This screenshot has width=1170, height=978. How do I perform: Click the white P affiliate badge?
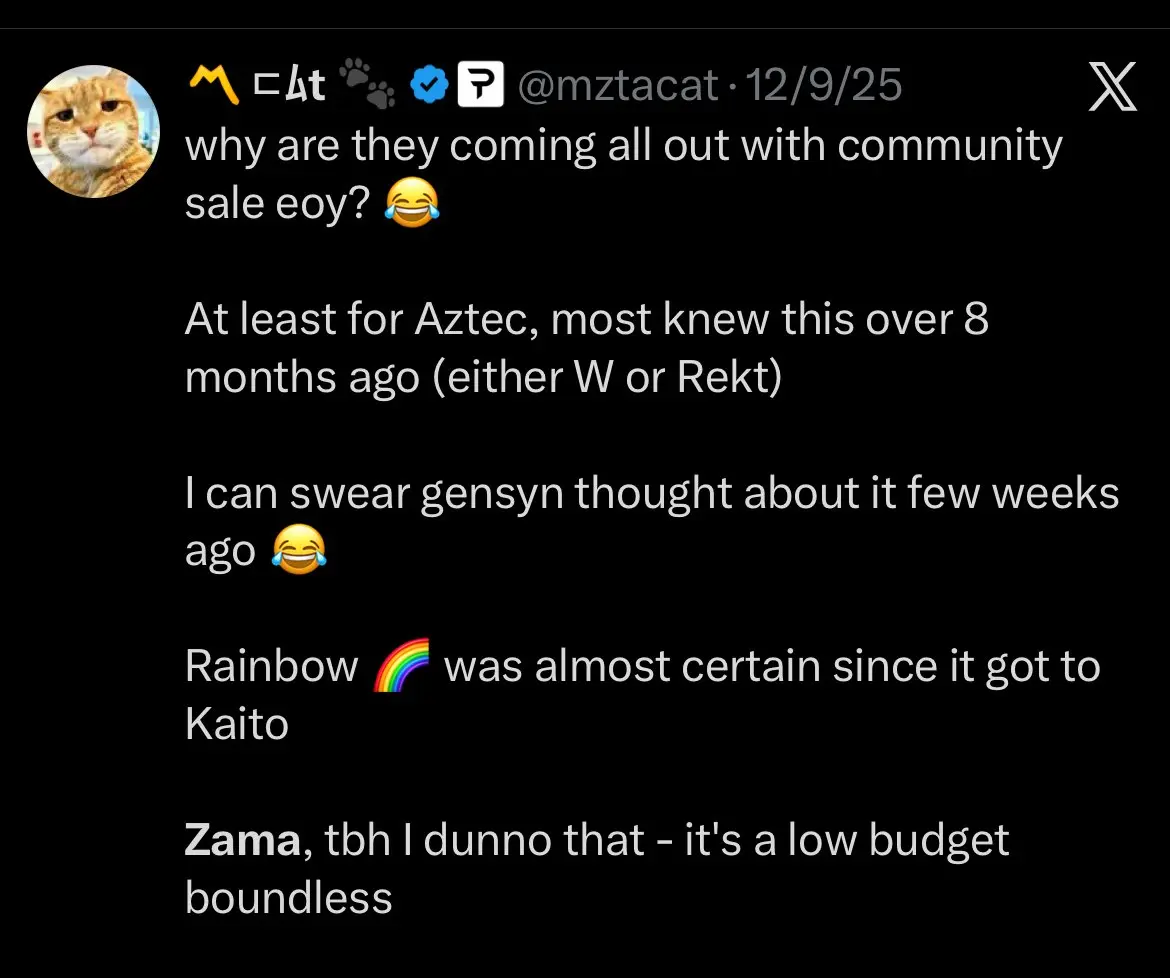(480, 84)
